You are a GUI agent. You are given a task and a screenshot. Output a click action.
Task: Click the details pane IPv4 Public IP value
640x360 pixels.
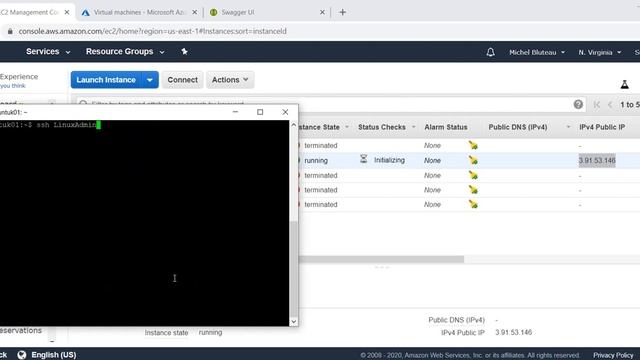point(513,332)
